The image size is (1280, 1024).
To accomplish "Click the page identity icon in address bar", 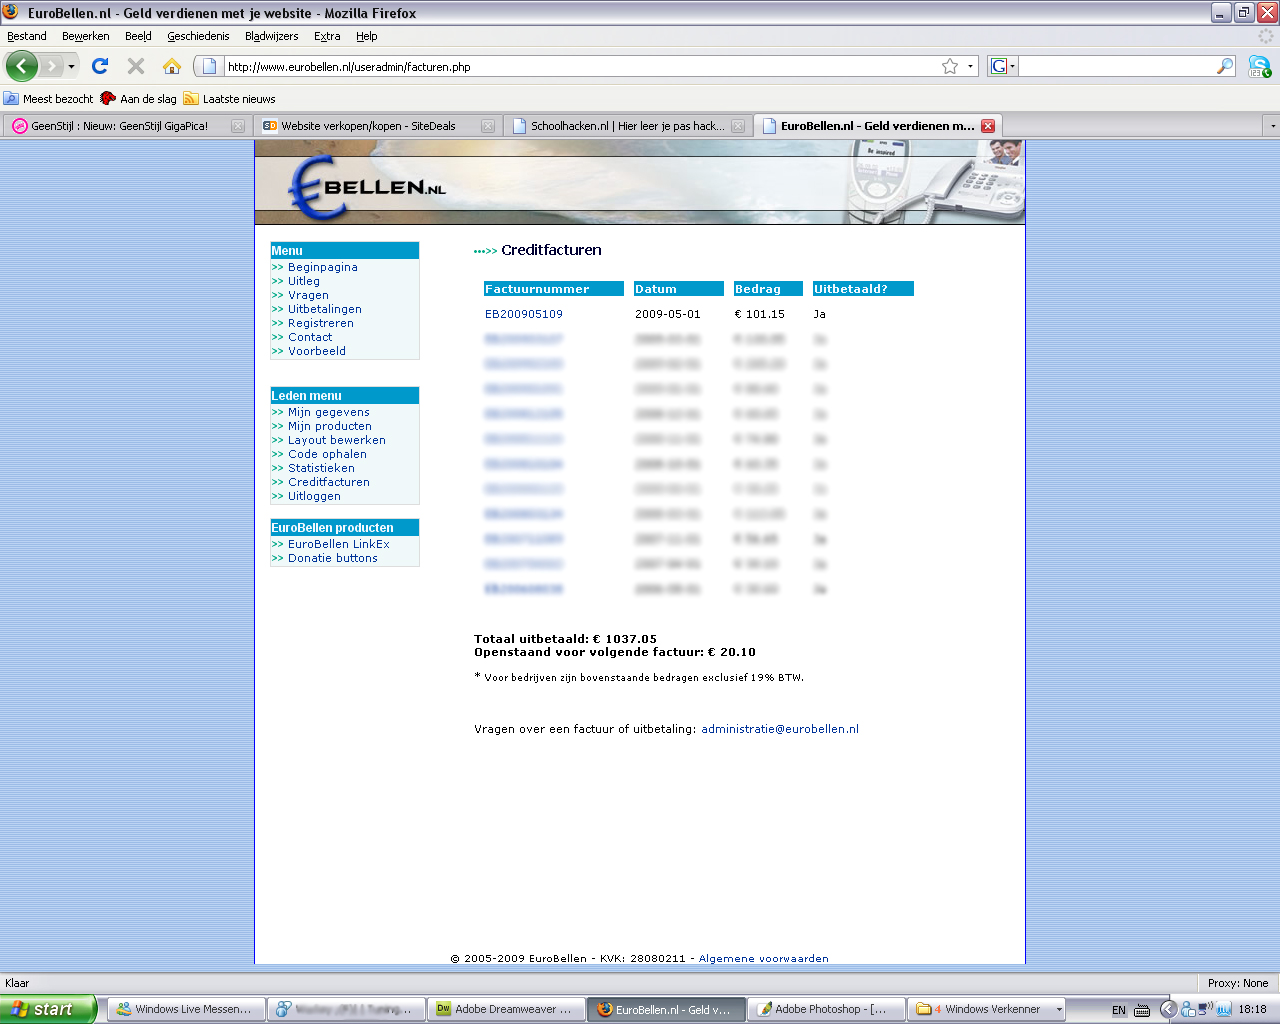I will click(209, 67).
